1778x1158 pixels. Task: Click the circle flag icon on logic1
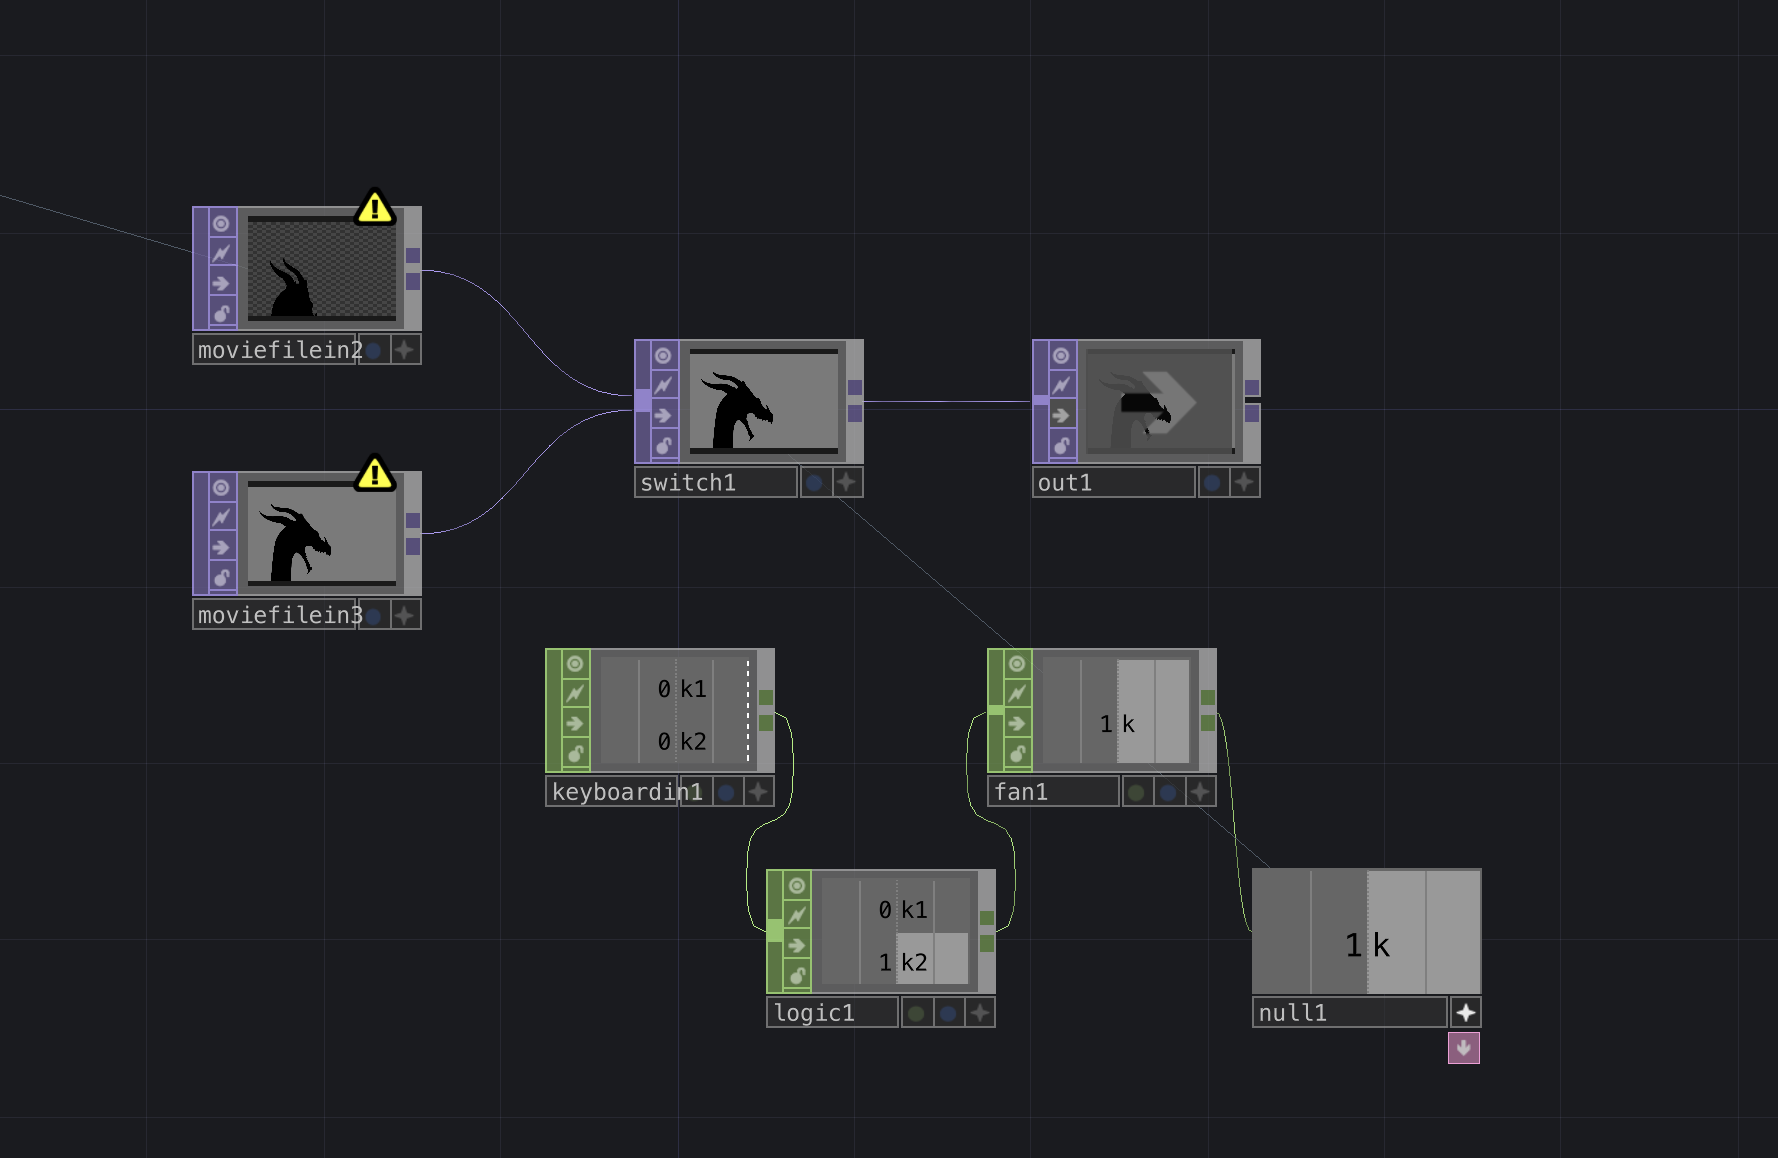pos(795,885)
